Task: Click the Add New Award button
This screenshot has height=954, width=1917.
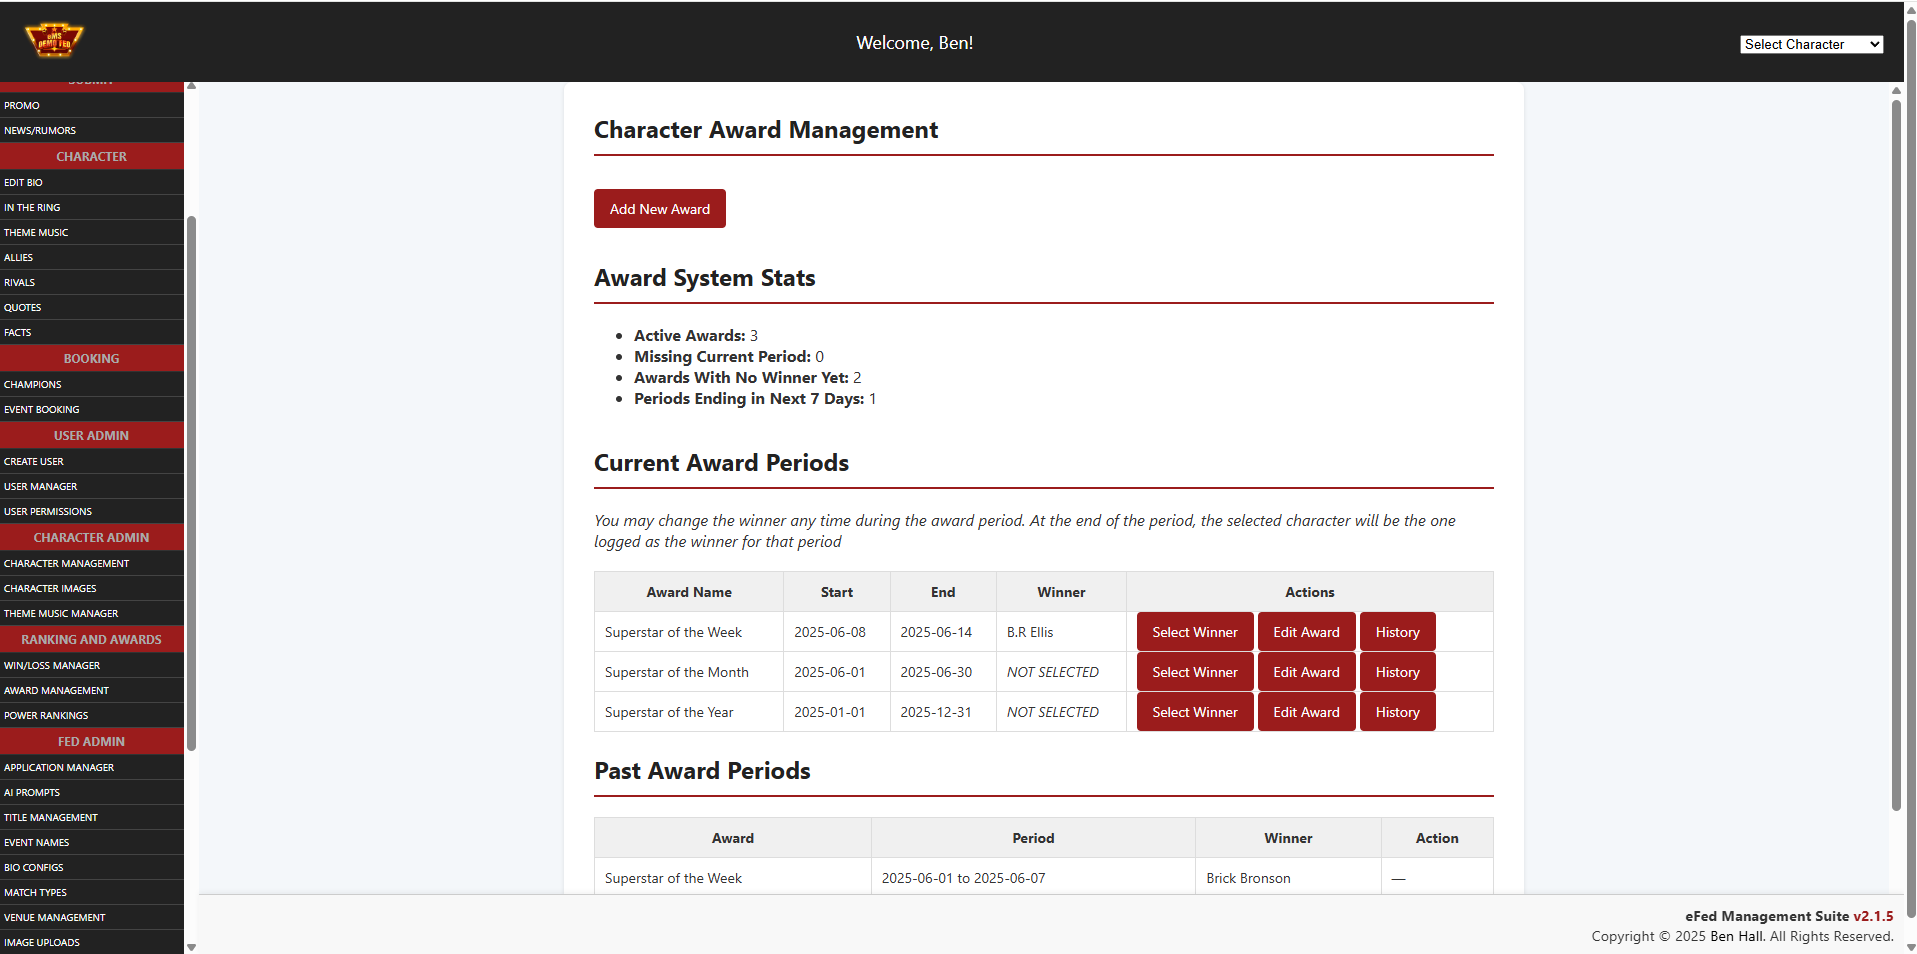Action: click(x=659, y=209)
